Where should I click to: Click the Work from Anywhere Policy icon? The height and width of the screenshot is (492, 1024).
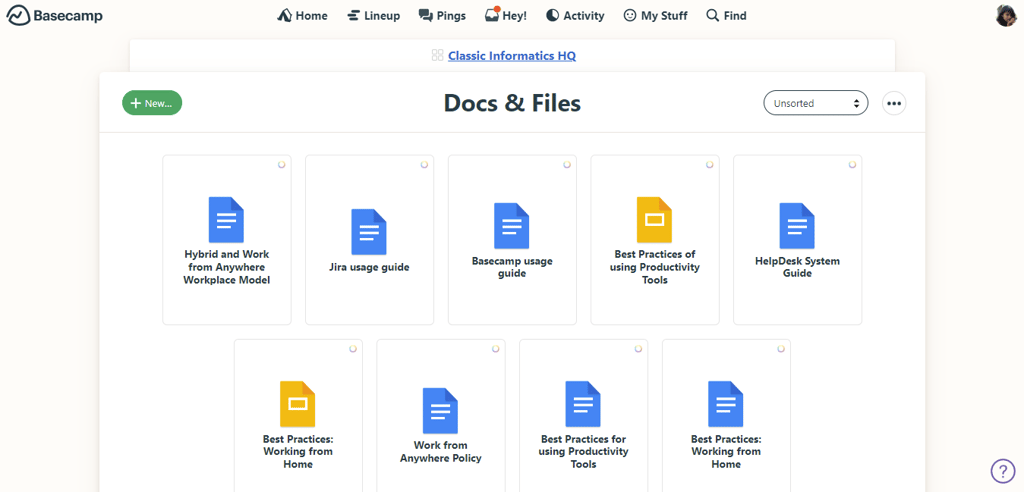pyautogui.click(x=440, y=410)
